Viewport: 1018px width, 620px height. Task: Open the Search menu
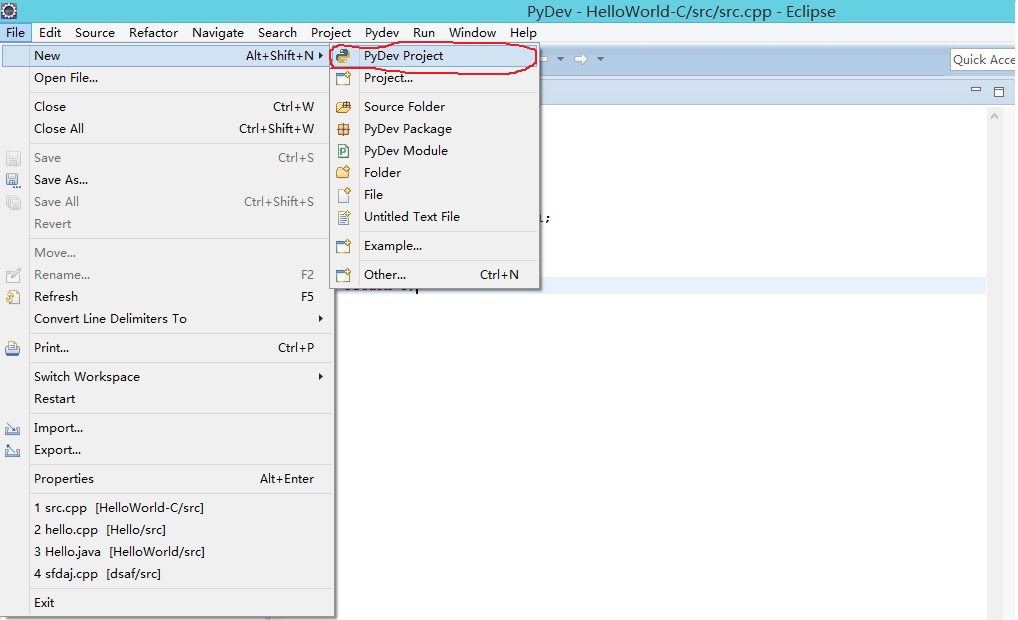point(277,32)
